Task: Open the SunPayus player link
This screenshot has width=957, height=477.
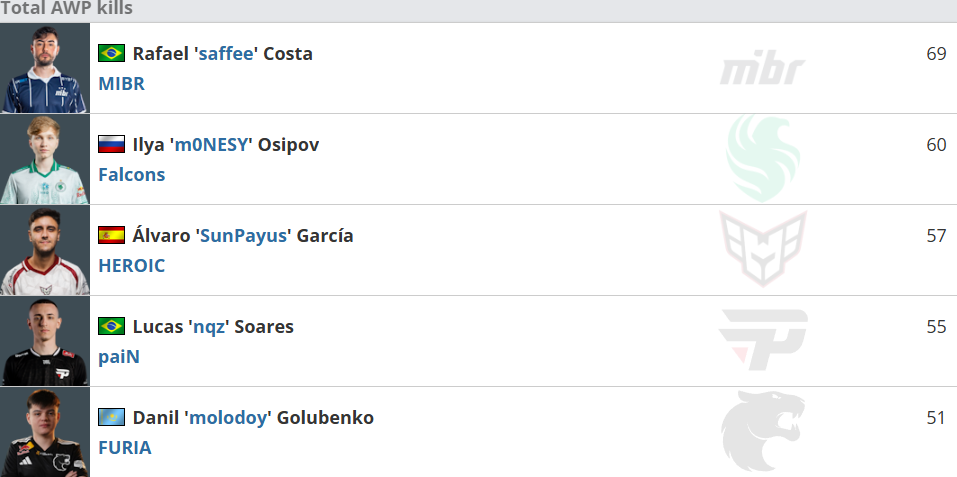Action: [243, 235]
